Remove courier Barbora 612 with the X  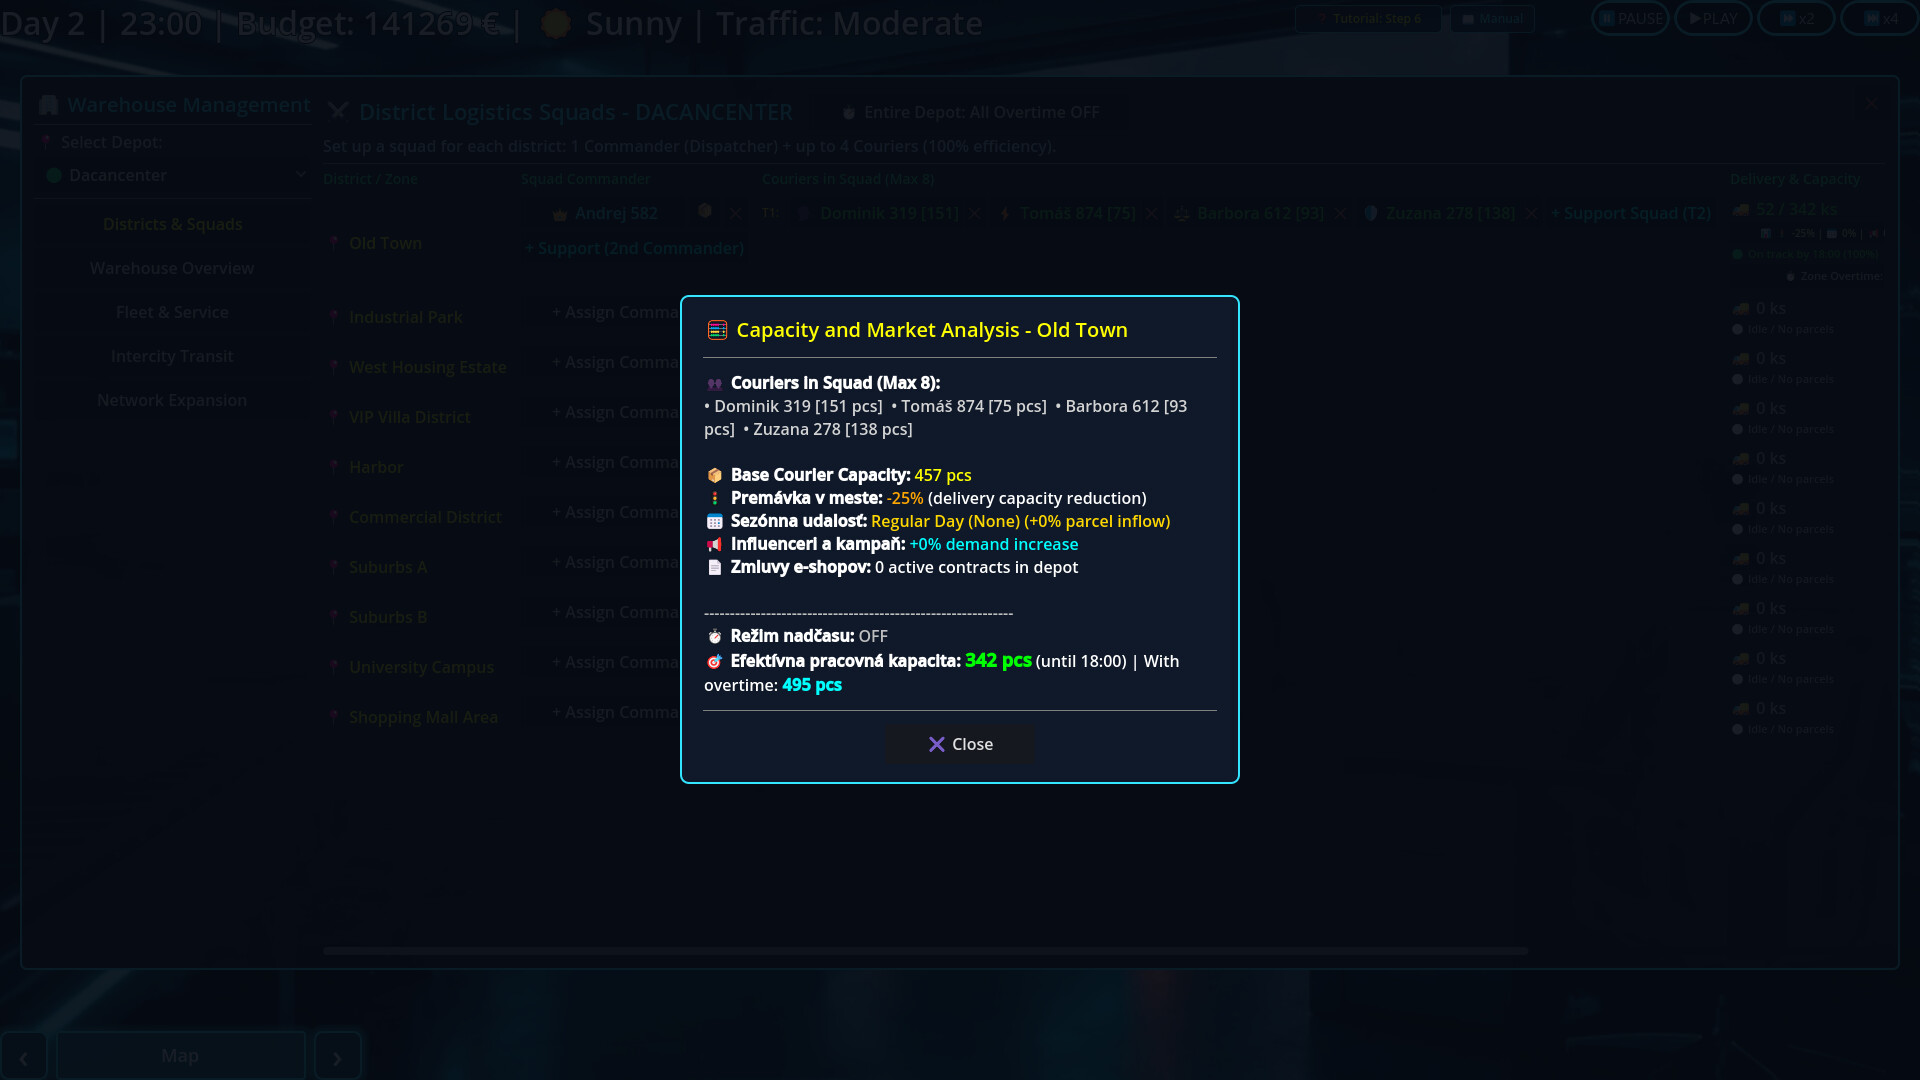coord(1341,214)
